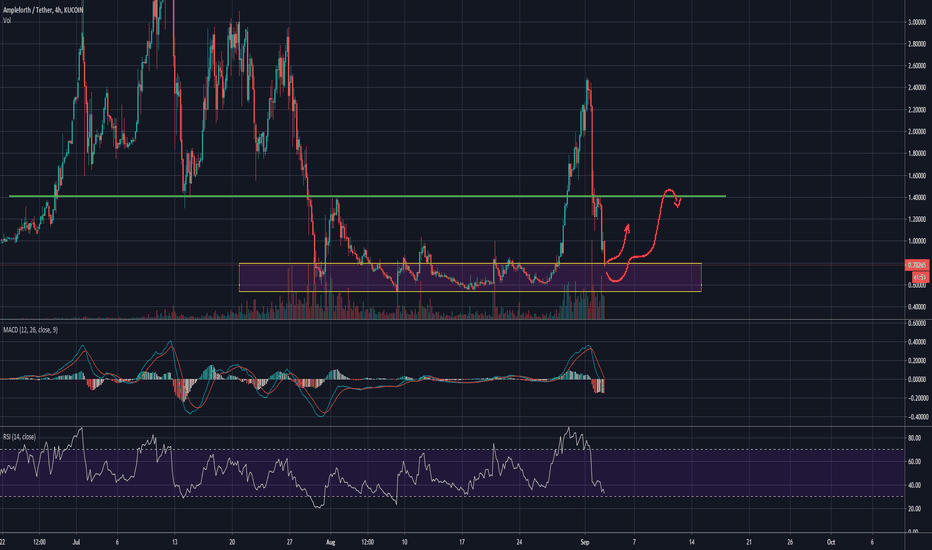Click the red bar countdown timer tag
The width and height of the screenshot is (932, 550).
[x=920, y=277]
